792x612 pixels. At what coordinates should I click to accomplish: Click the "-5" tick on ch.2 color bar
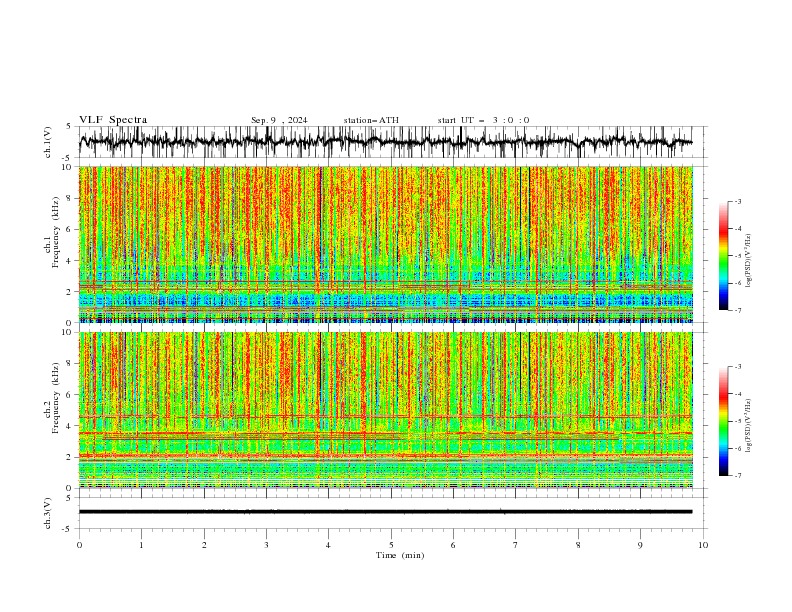coord(738,421)
